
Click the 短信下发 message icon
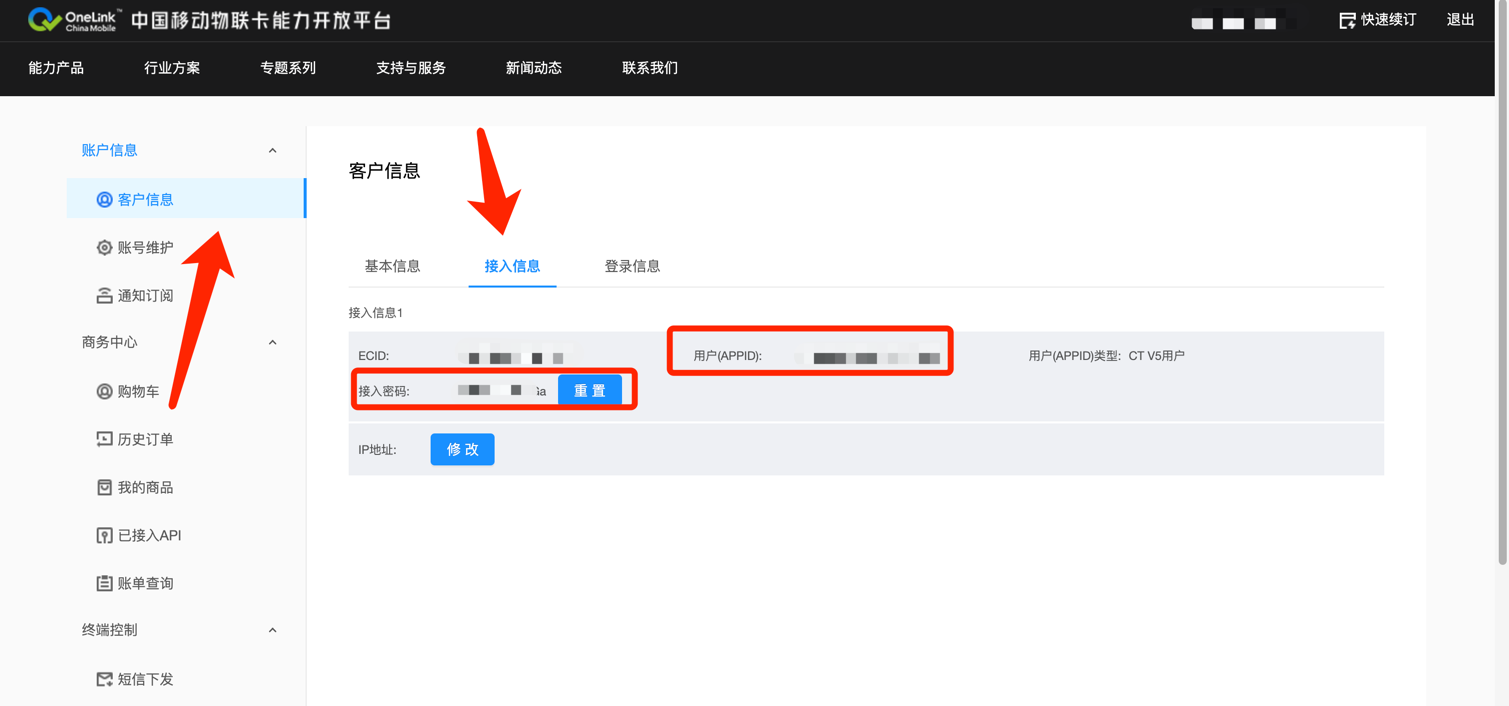click(x=104, y=680)
